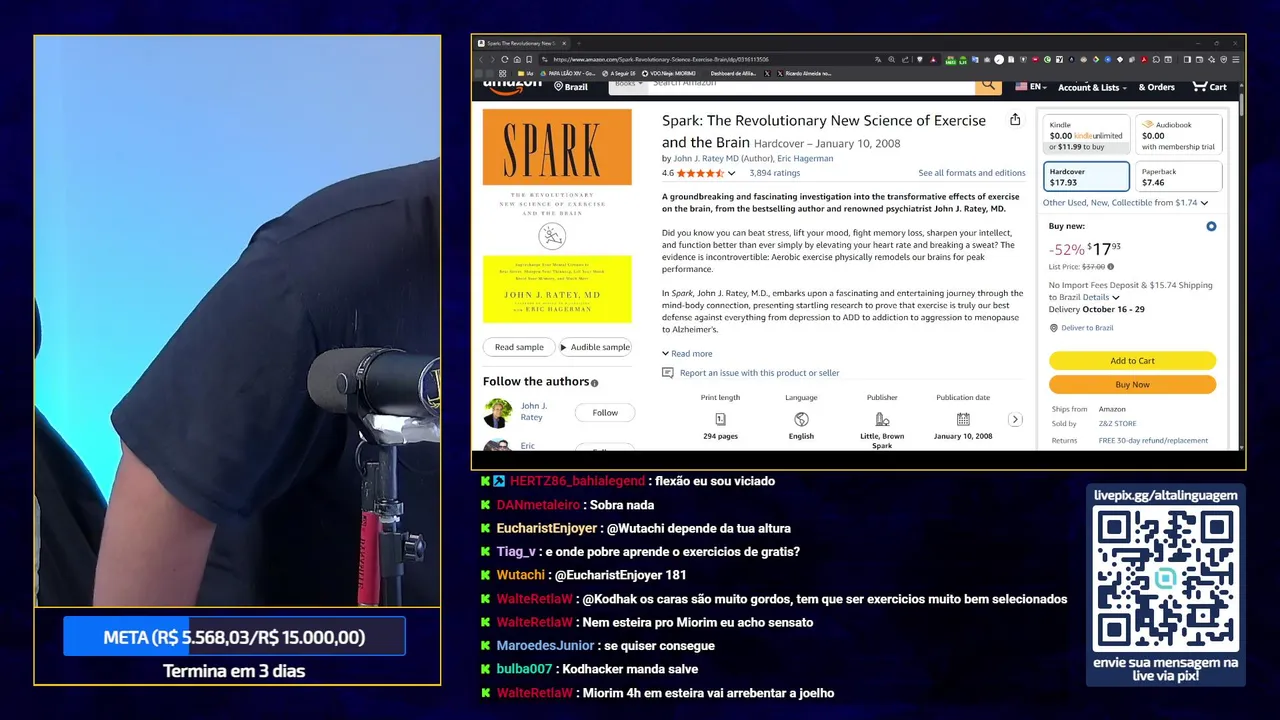Click John J. Ratey author avatar

(498, 413)
